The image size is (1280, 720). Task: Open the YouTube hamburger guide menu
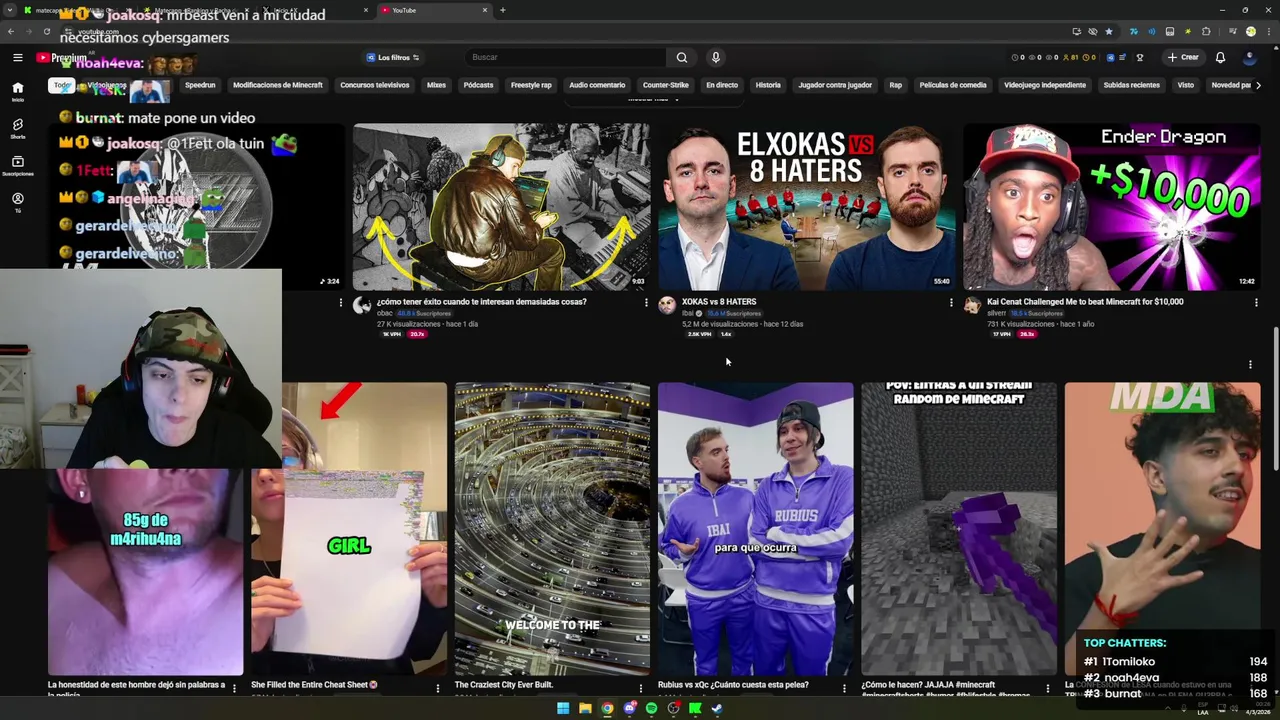click(17, 58)
